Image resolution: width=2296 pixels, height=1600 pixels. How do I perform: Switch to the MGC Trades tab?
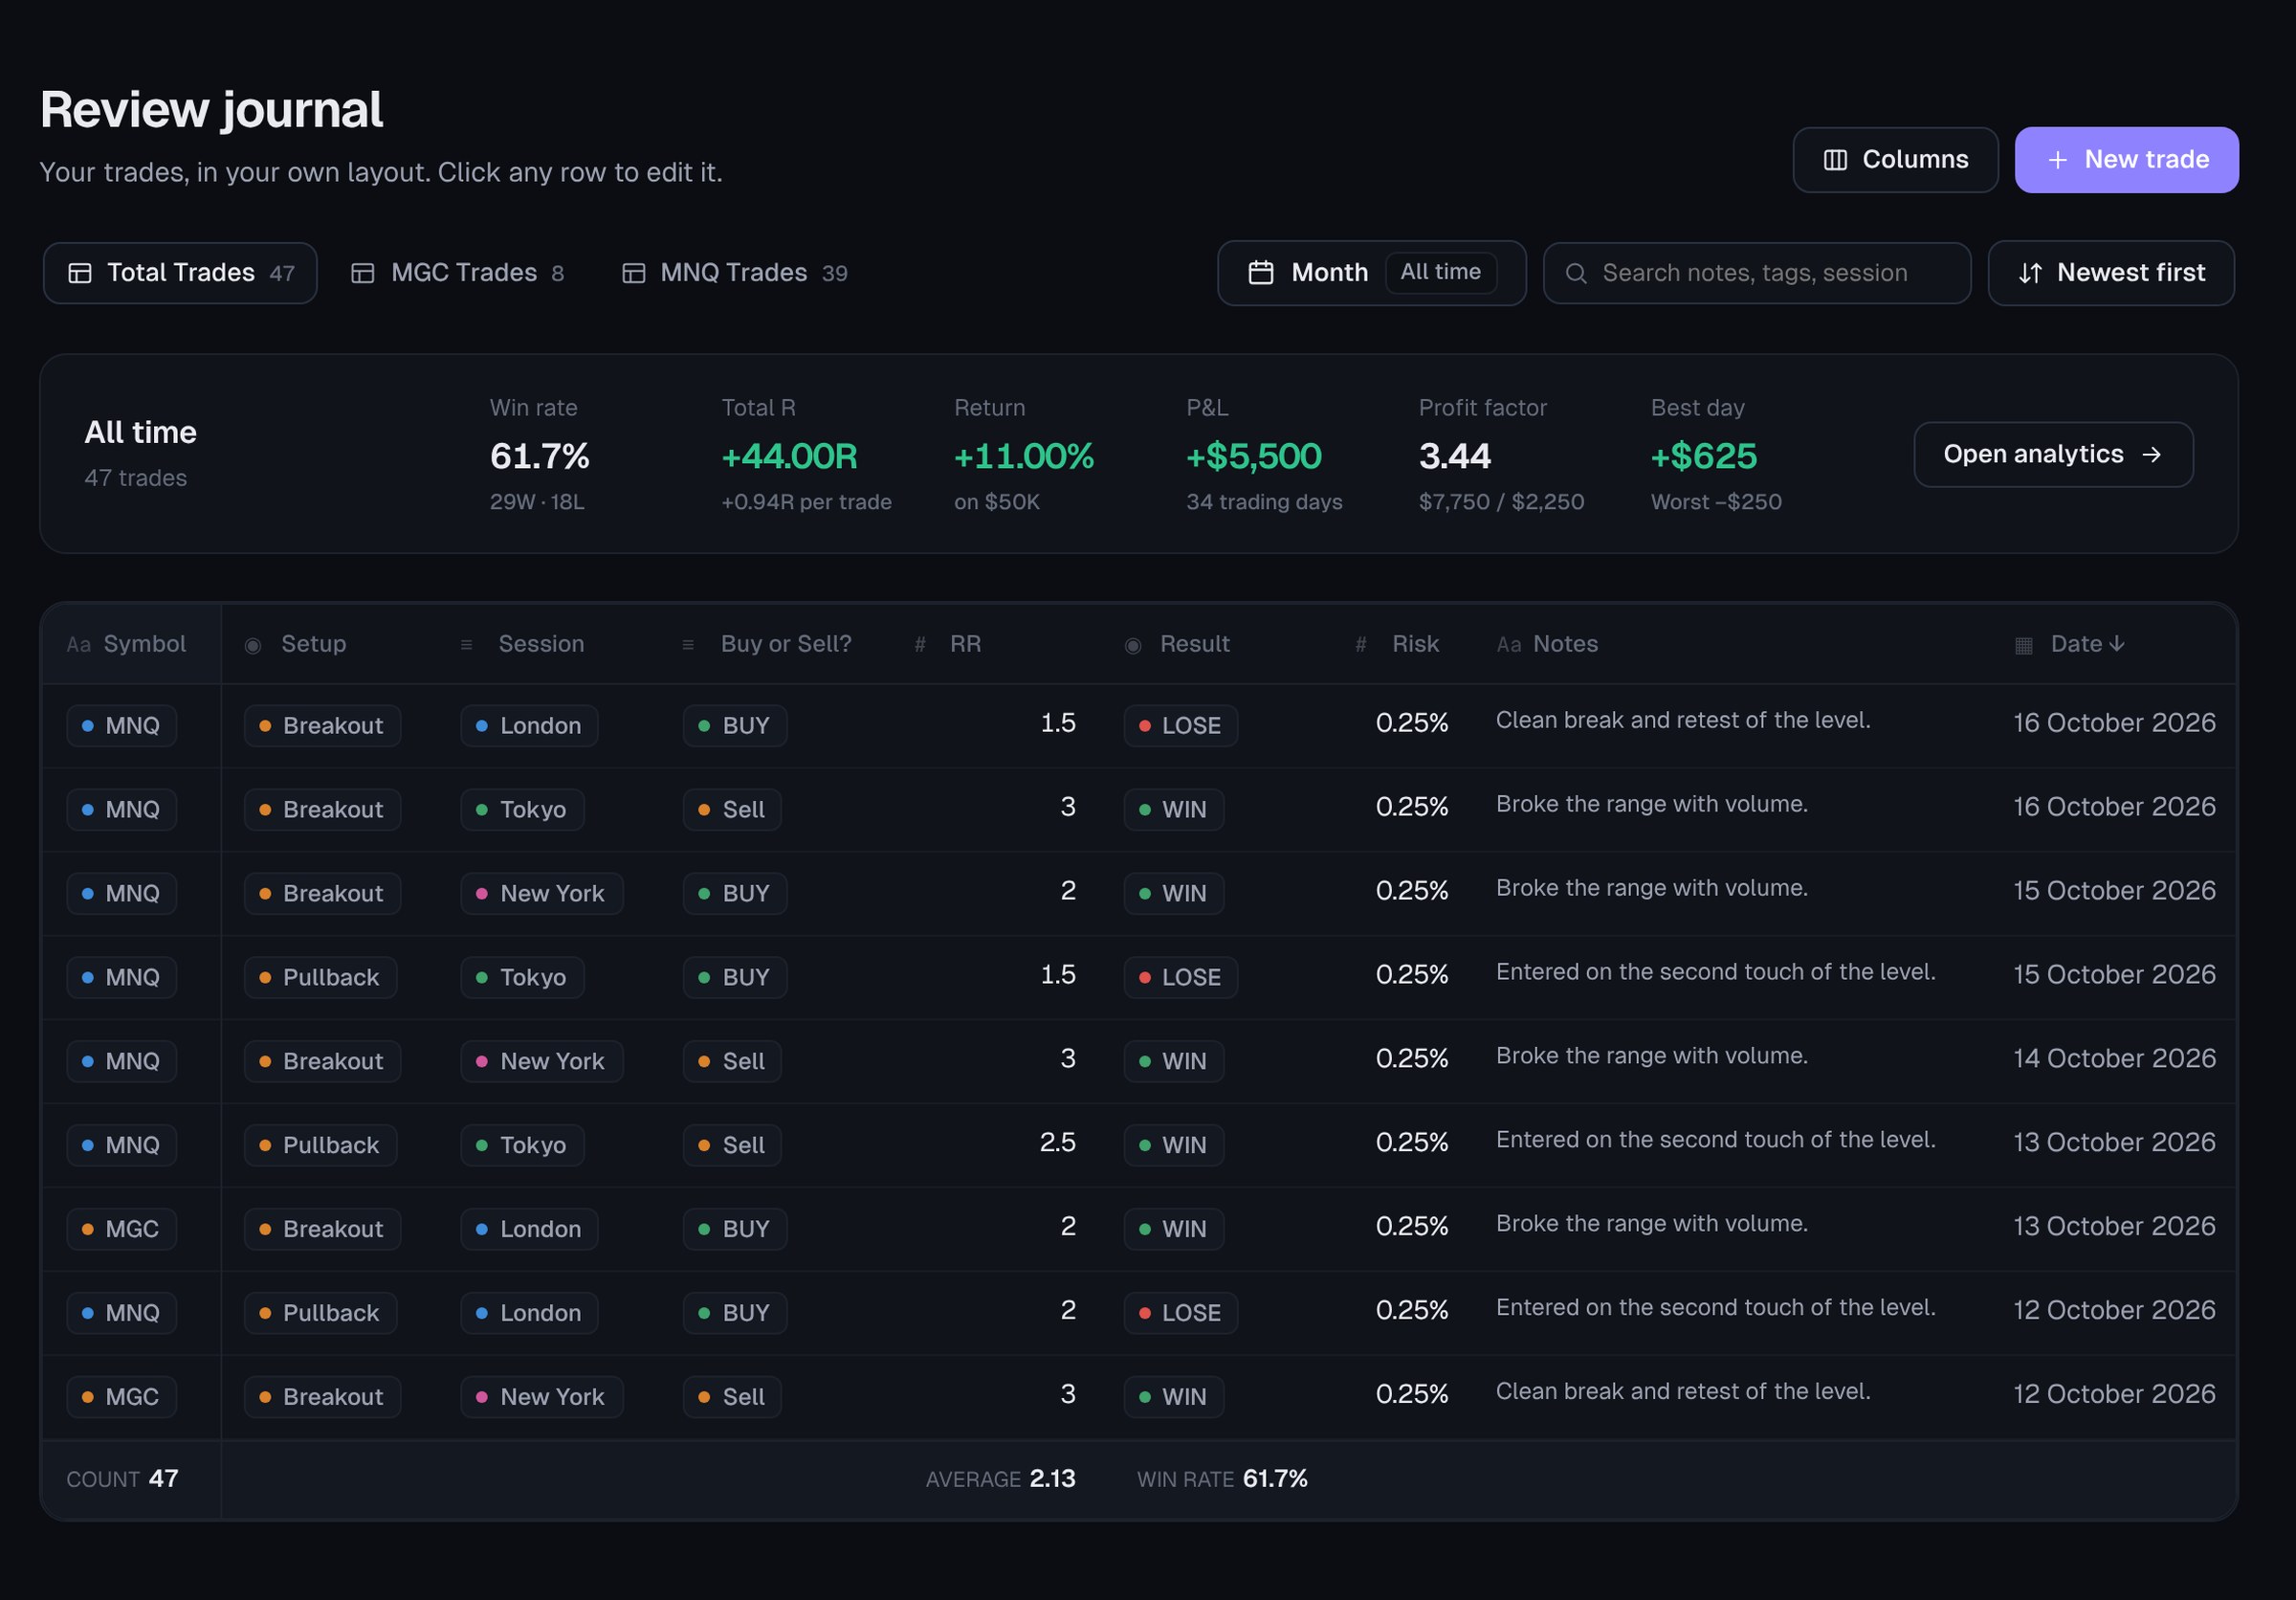click(x=457, y=273)
